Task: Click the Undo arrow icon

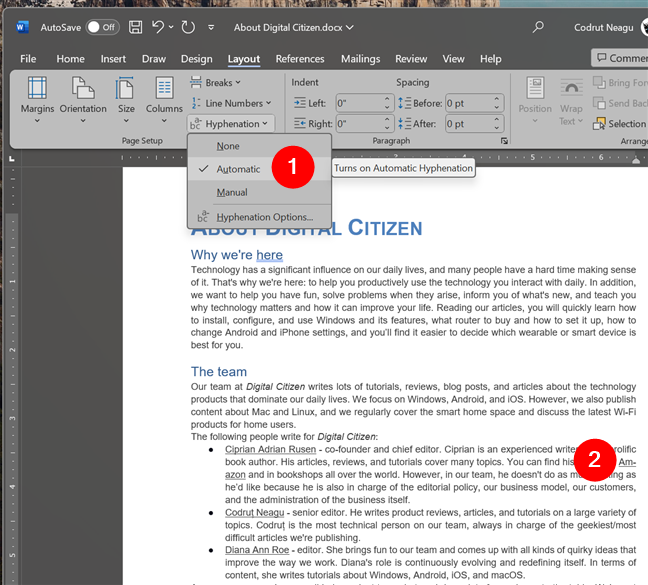Action: click(x=157, y=27)
